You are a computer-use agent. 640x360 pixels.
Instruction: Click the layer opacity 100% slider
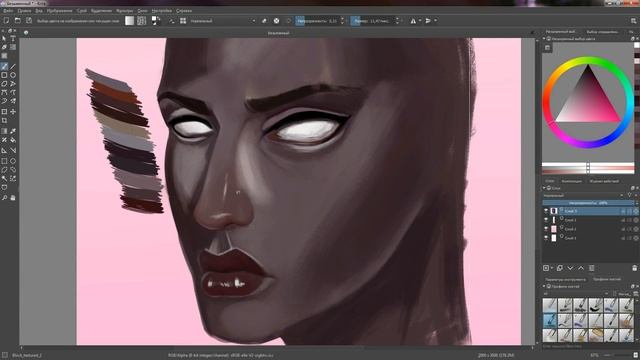click(x=588, y=203)
